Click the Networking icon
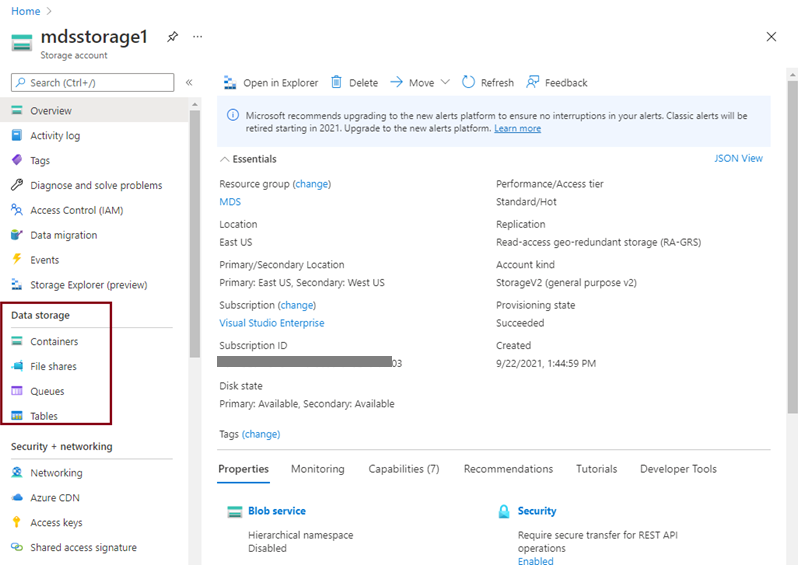Screen dimensions: 798x565 click(x=17, y=472)
